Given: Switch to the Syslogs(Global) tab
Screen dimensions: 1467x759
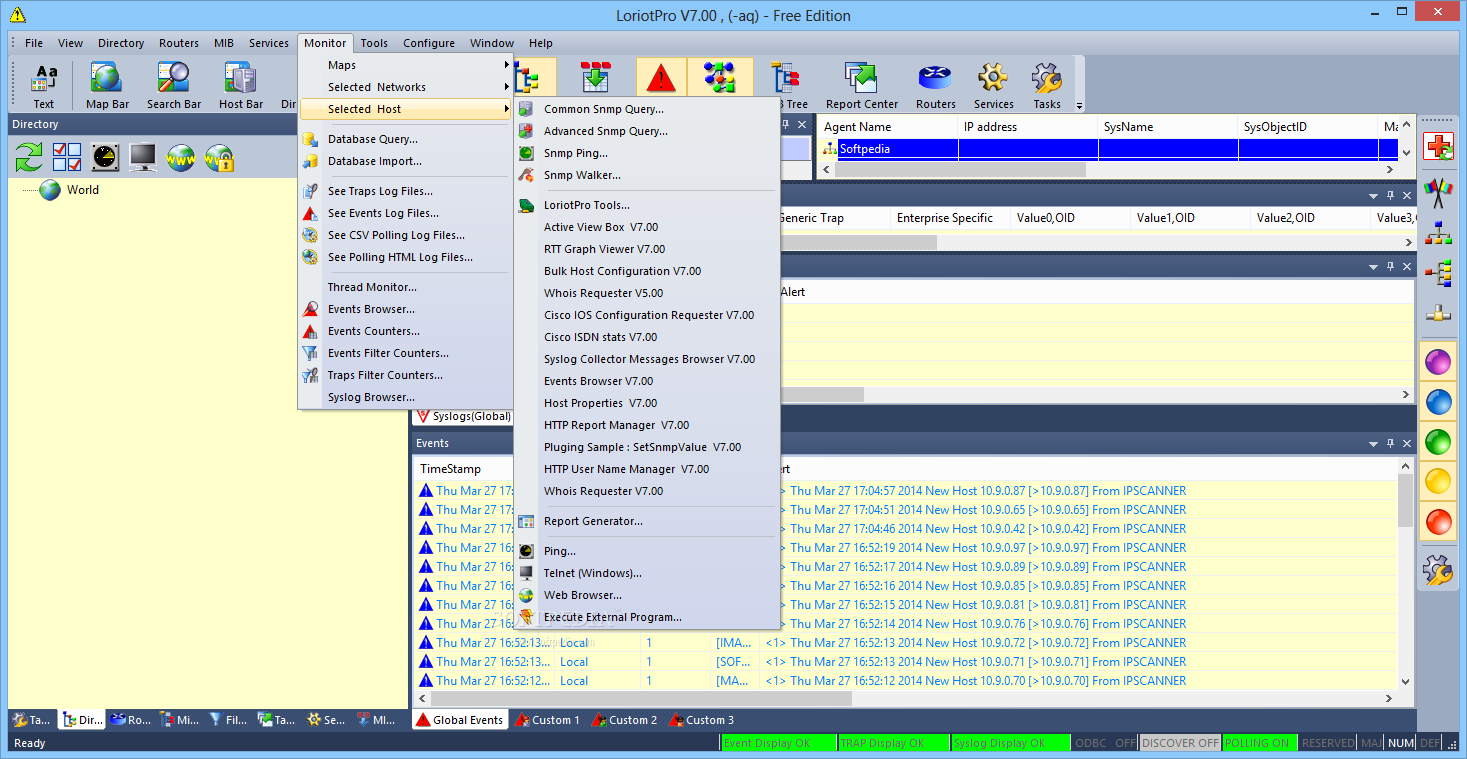Looking at the screenshot, I should pos(464,416).
